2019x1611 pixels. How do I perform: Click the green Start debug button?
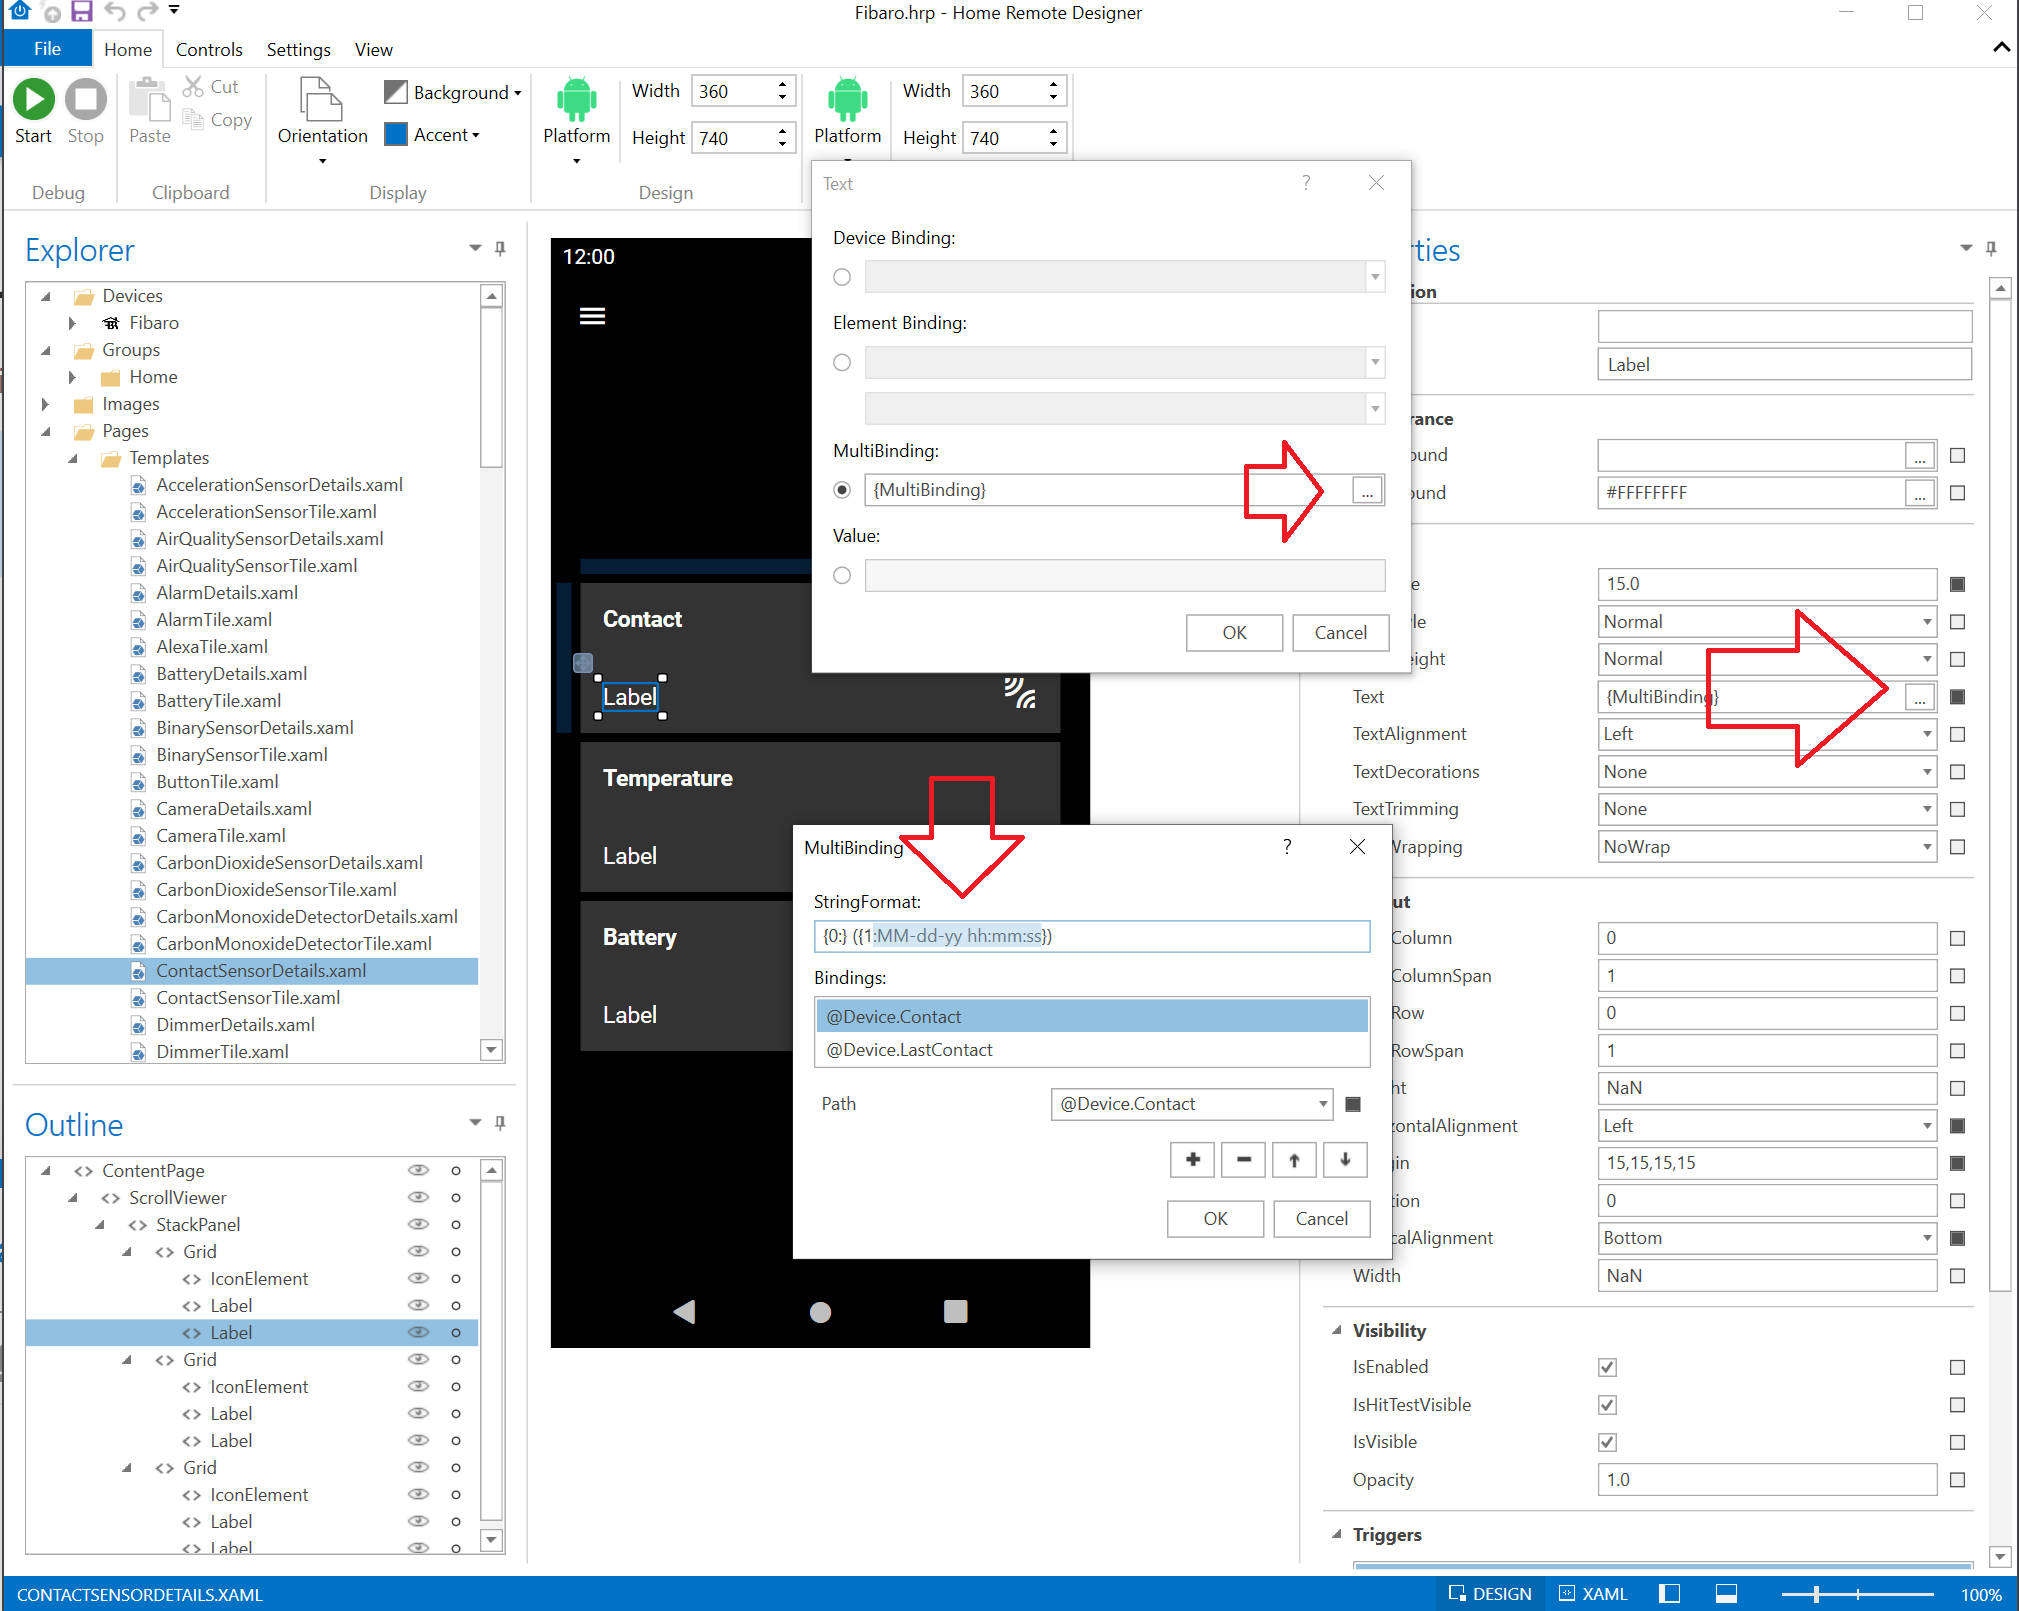tap(33, 99)
